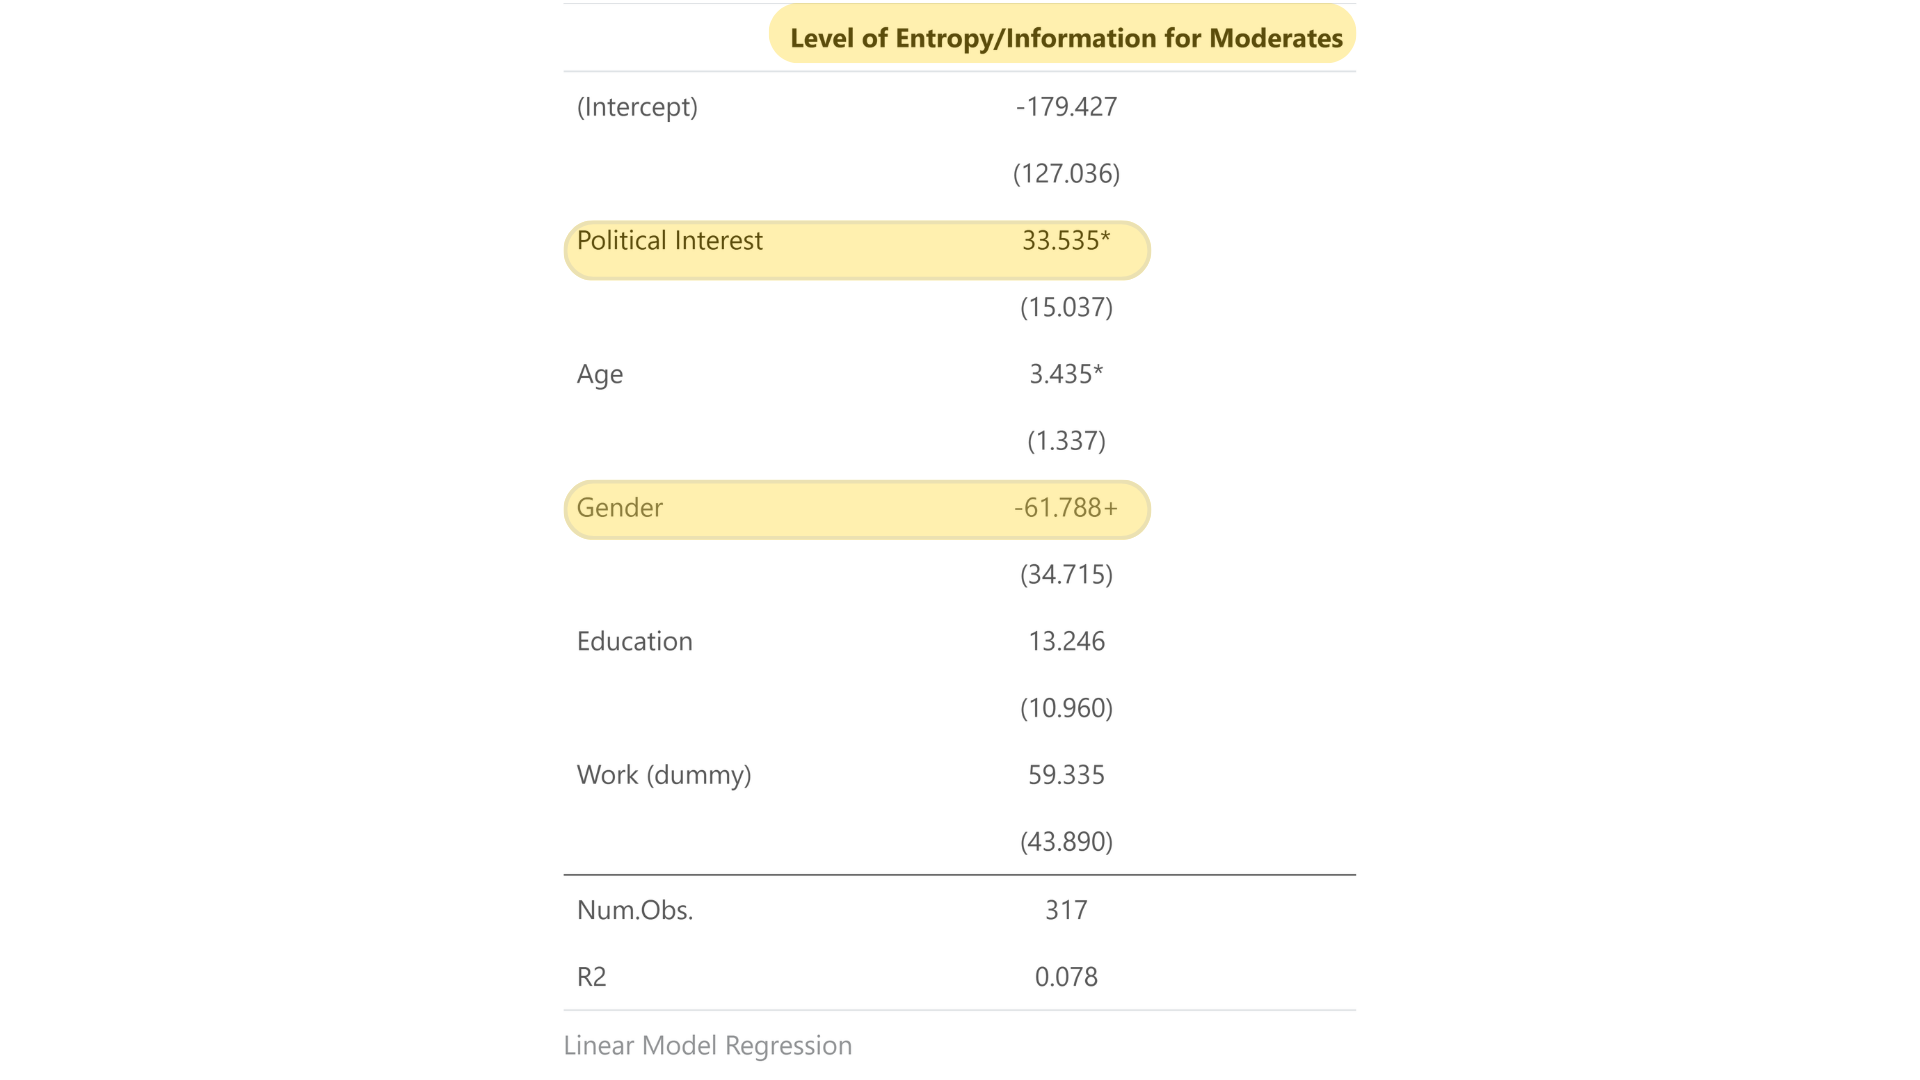Click the intercept standard error (127.036)
This screenshot has height=1080, width=1920.
tap(1066, 174)
